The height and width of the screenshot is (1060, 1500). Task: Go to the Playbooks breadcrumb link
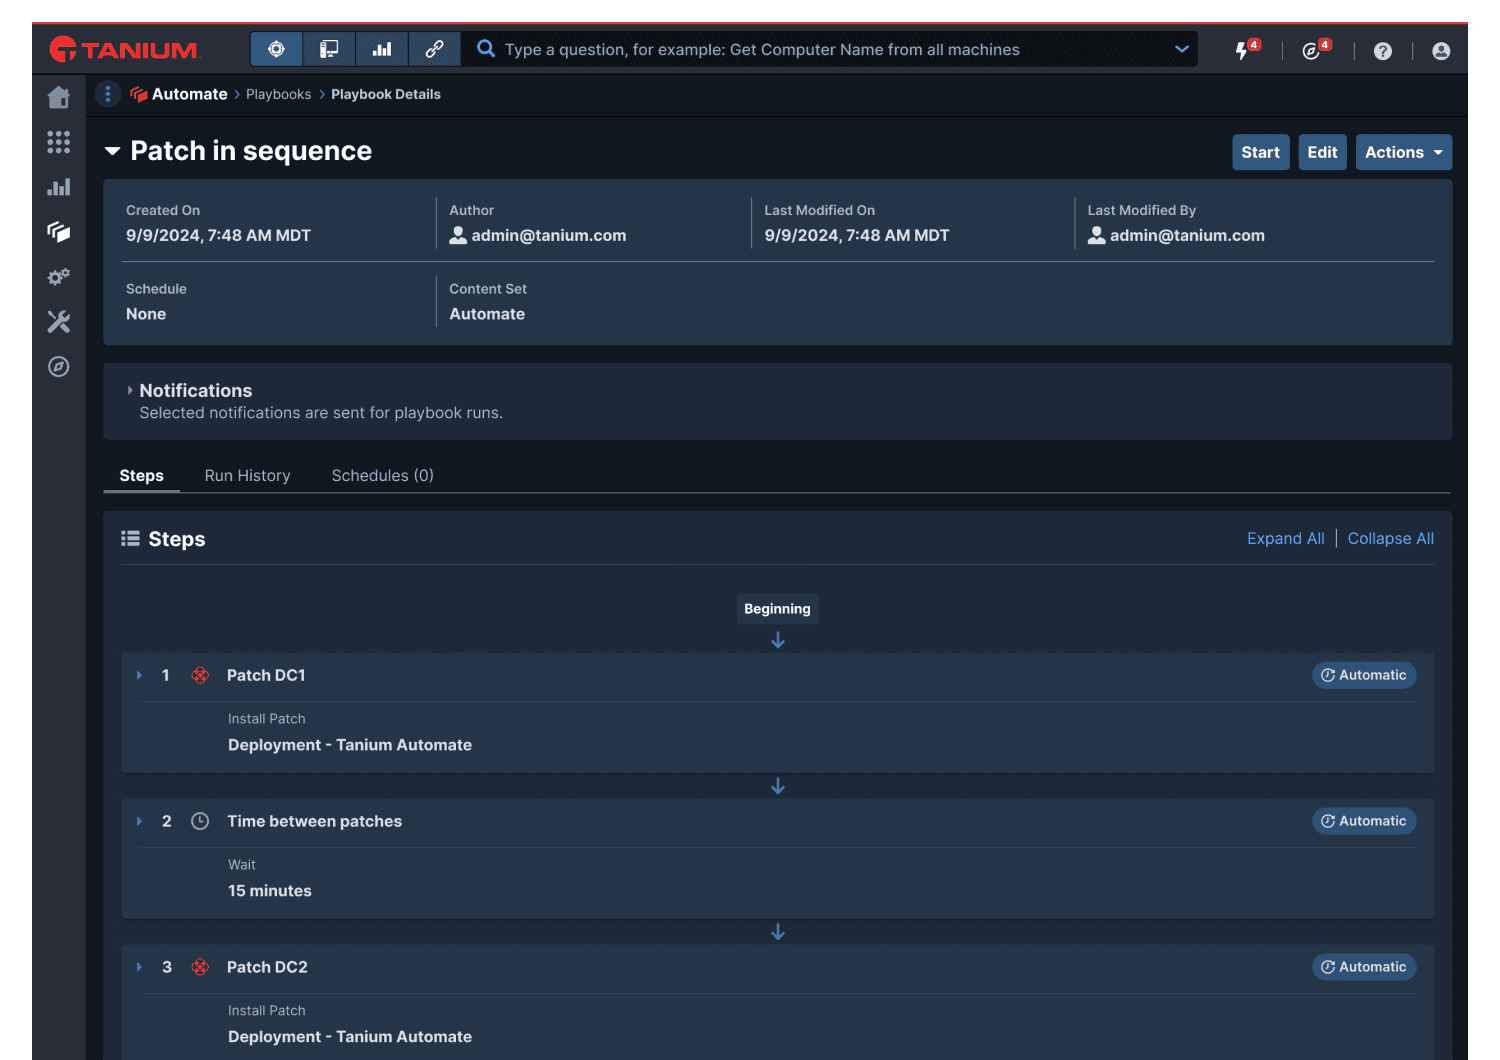[278, 94]
